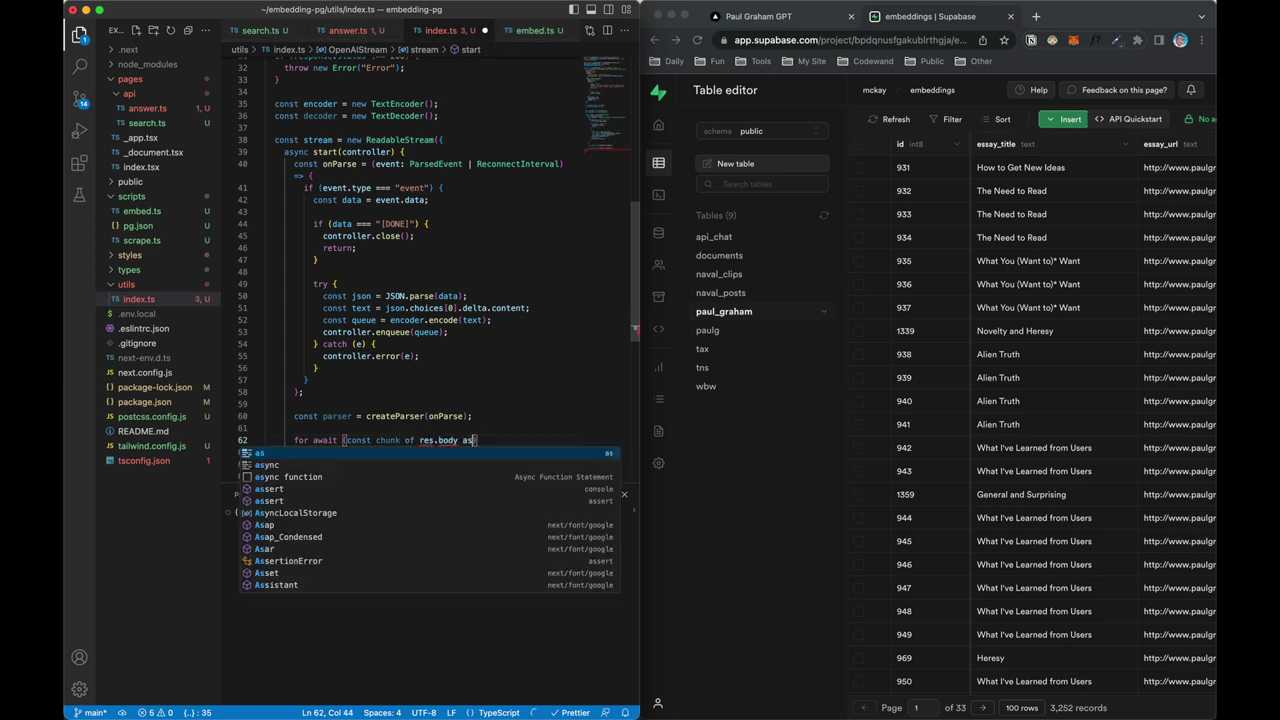Click the page number input field
Image resolution: width=1280 pixels, height=720 pixels.
923,708
